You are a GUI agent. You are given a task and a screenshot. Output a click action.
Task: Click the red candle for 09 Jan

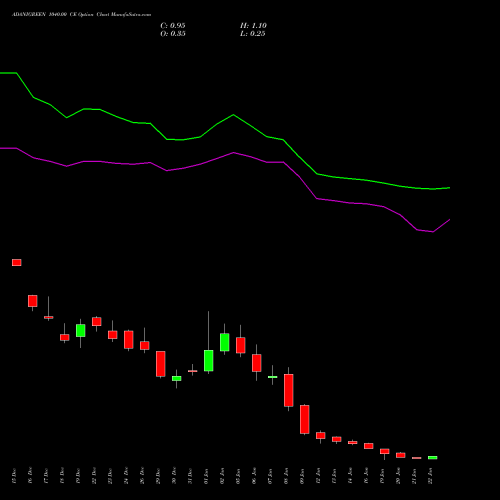(305, 419)
